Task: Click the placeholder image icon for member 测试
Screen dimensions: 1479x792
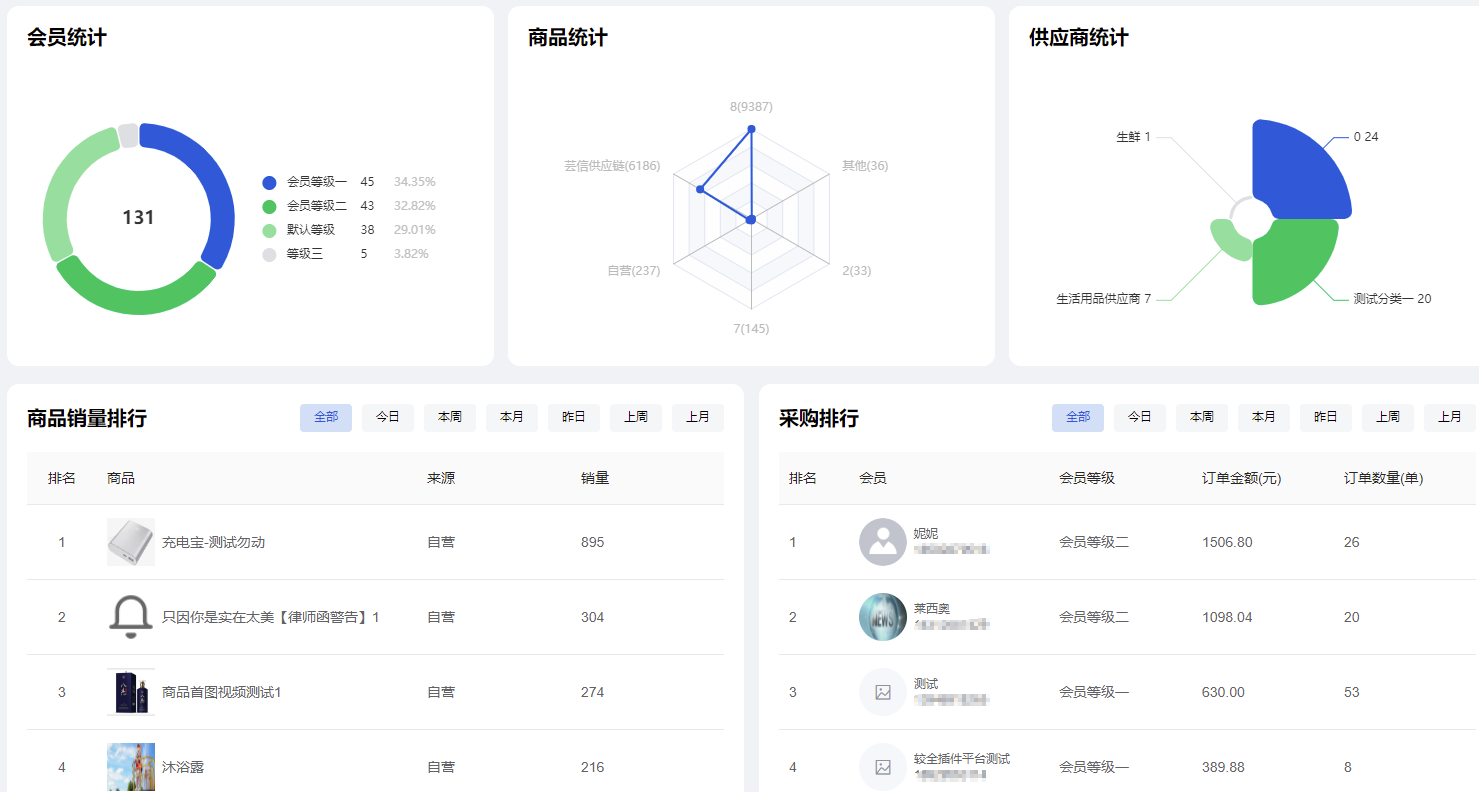Action: [883, 692]
